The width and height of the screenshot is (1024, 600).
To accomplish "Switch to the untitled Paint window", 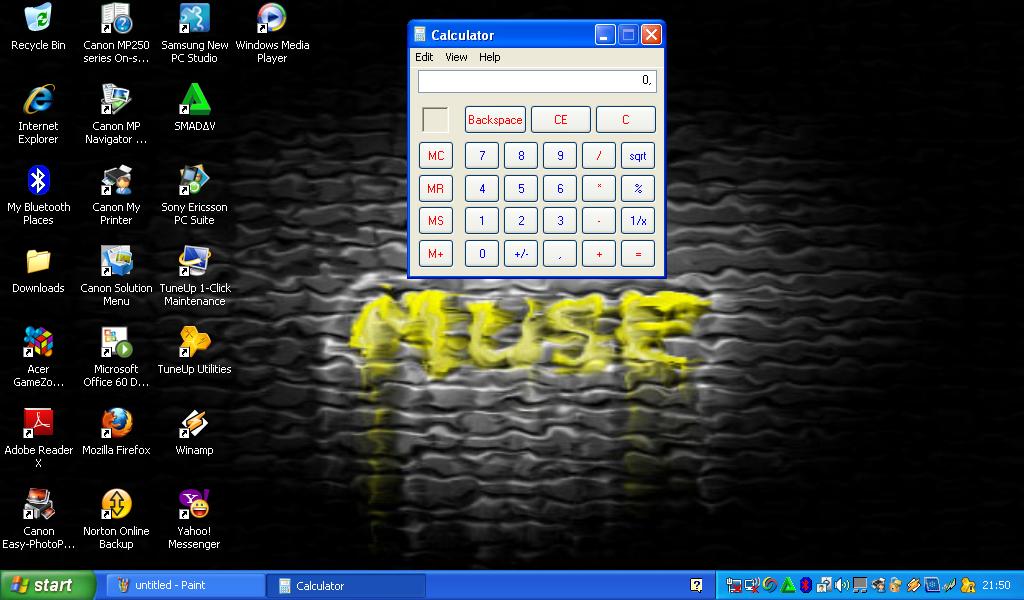I will pos(184,585).
